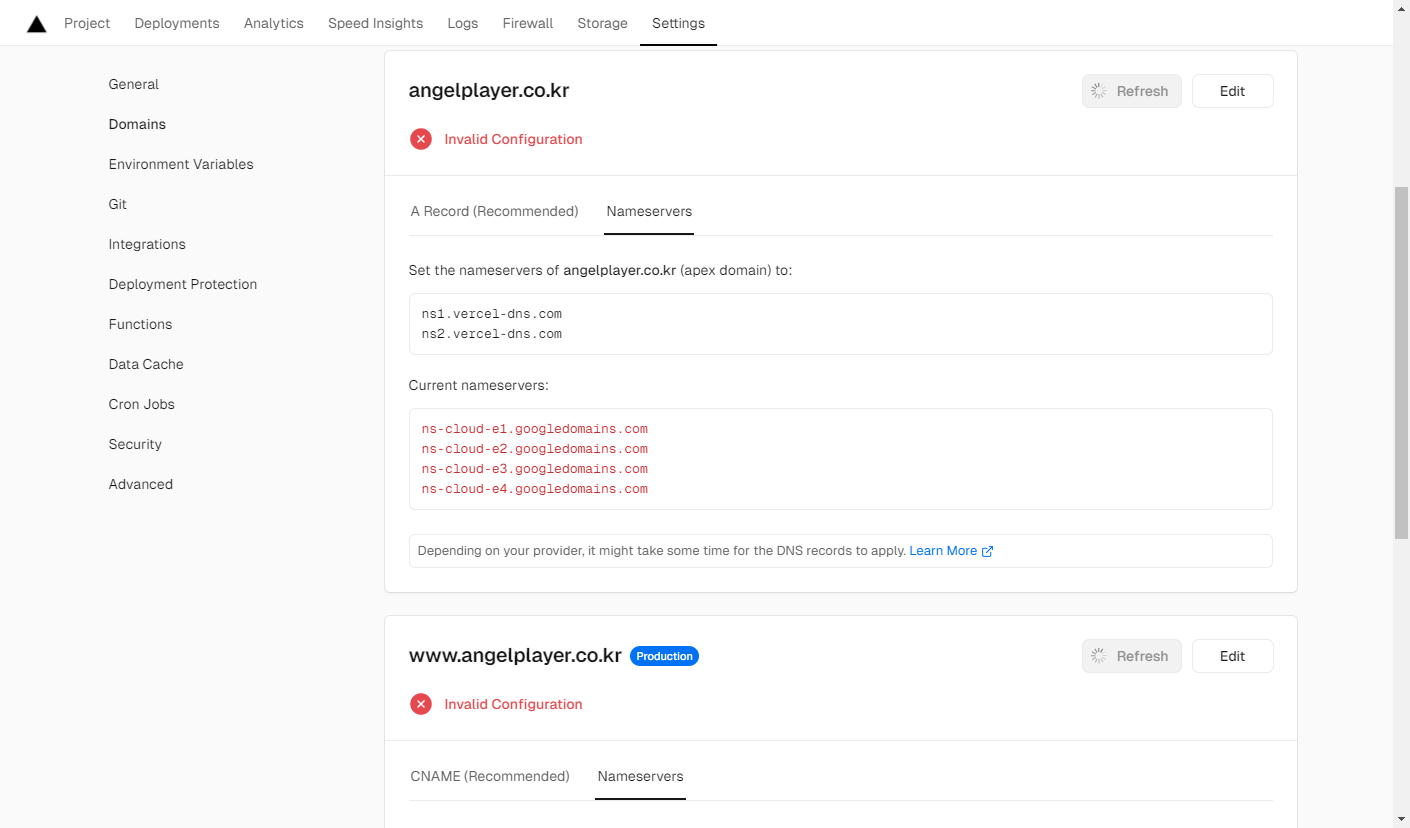
Task: Open the Logs tab
Action: click(463, 23)
